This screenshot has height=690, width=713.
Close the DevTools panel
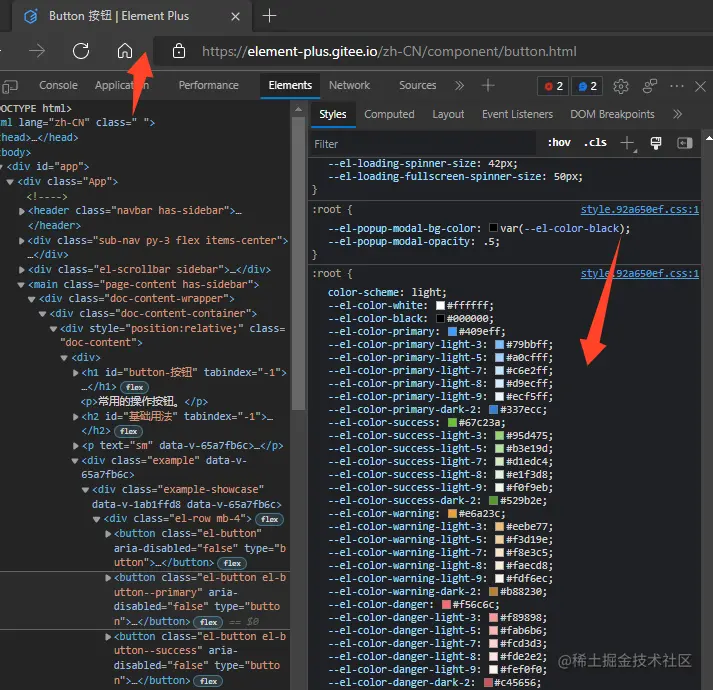tap(700, 86)
